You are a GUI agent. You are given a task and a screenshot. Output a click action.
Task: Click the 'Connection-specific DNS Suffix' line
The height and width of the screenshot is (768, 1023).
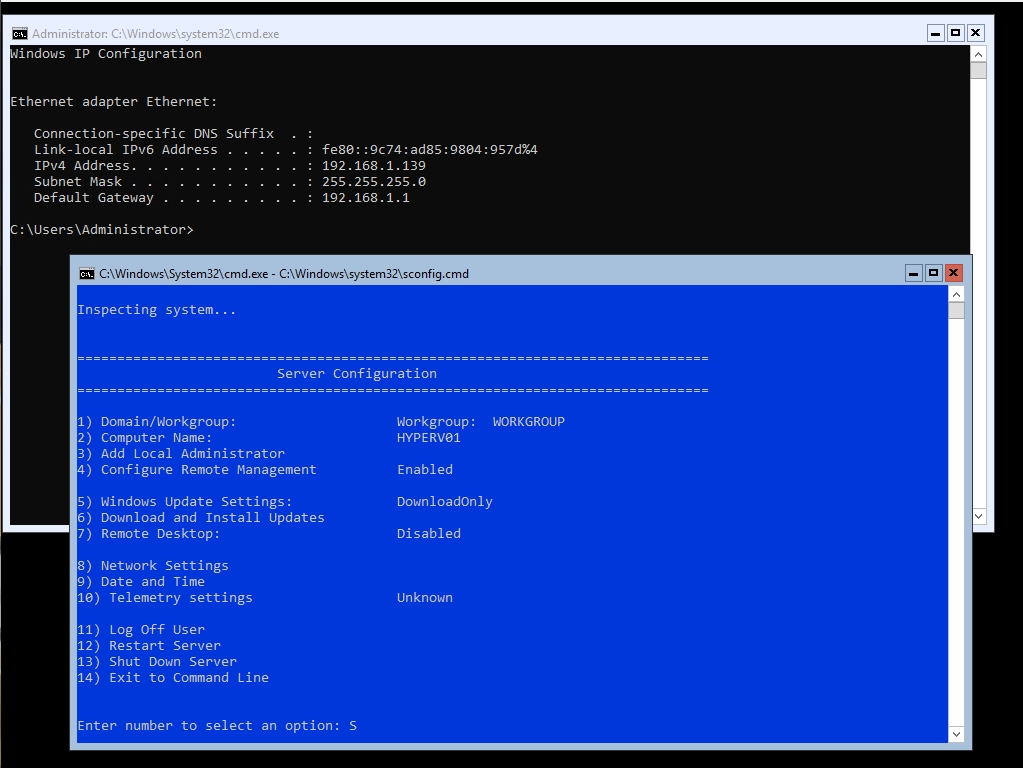[174, 134]
